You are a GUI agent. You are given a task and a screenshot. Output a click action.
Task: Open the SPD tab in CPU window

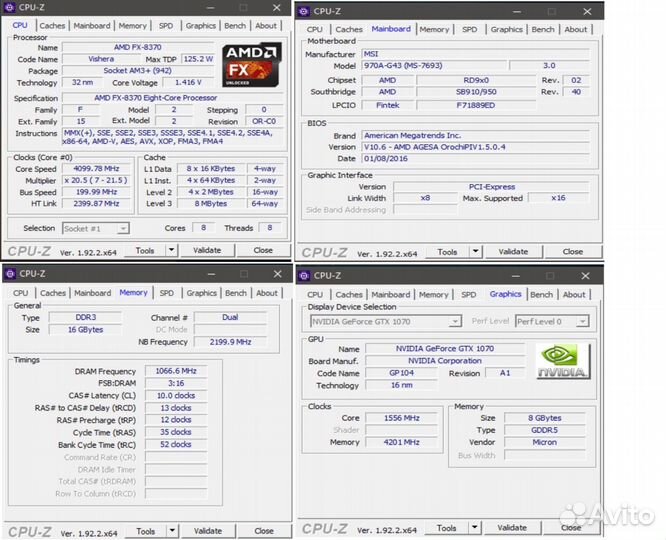[166, 25]
